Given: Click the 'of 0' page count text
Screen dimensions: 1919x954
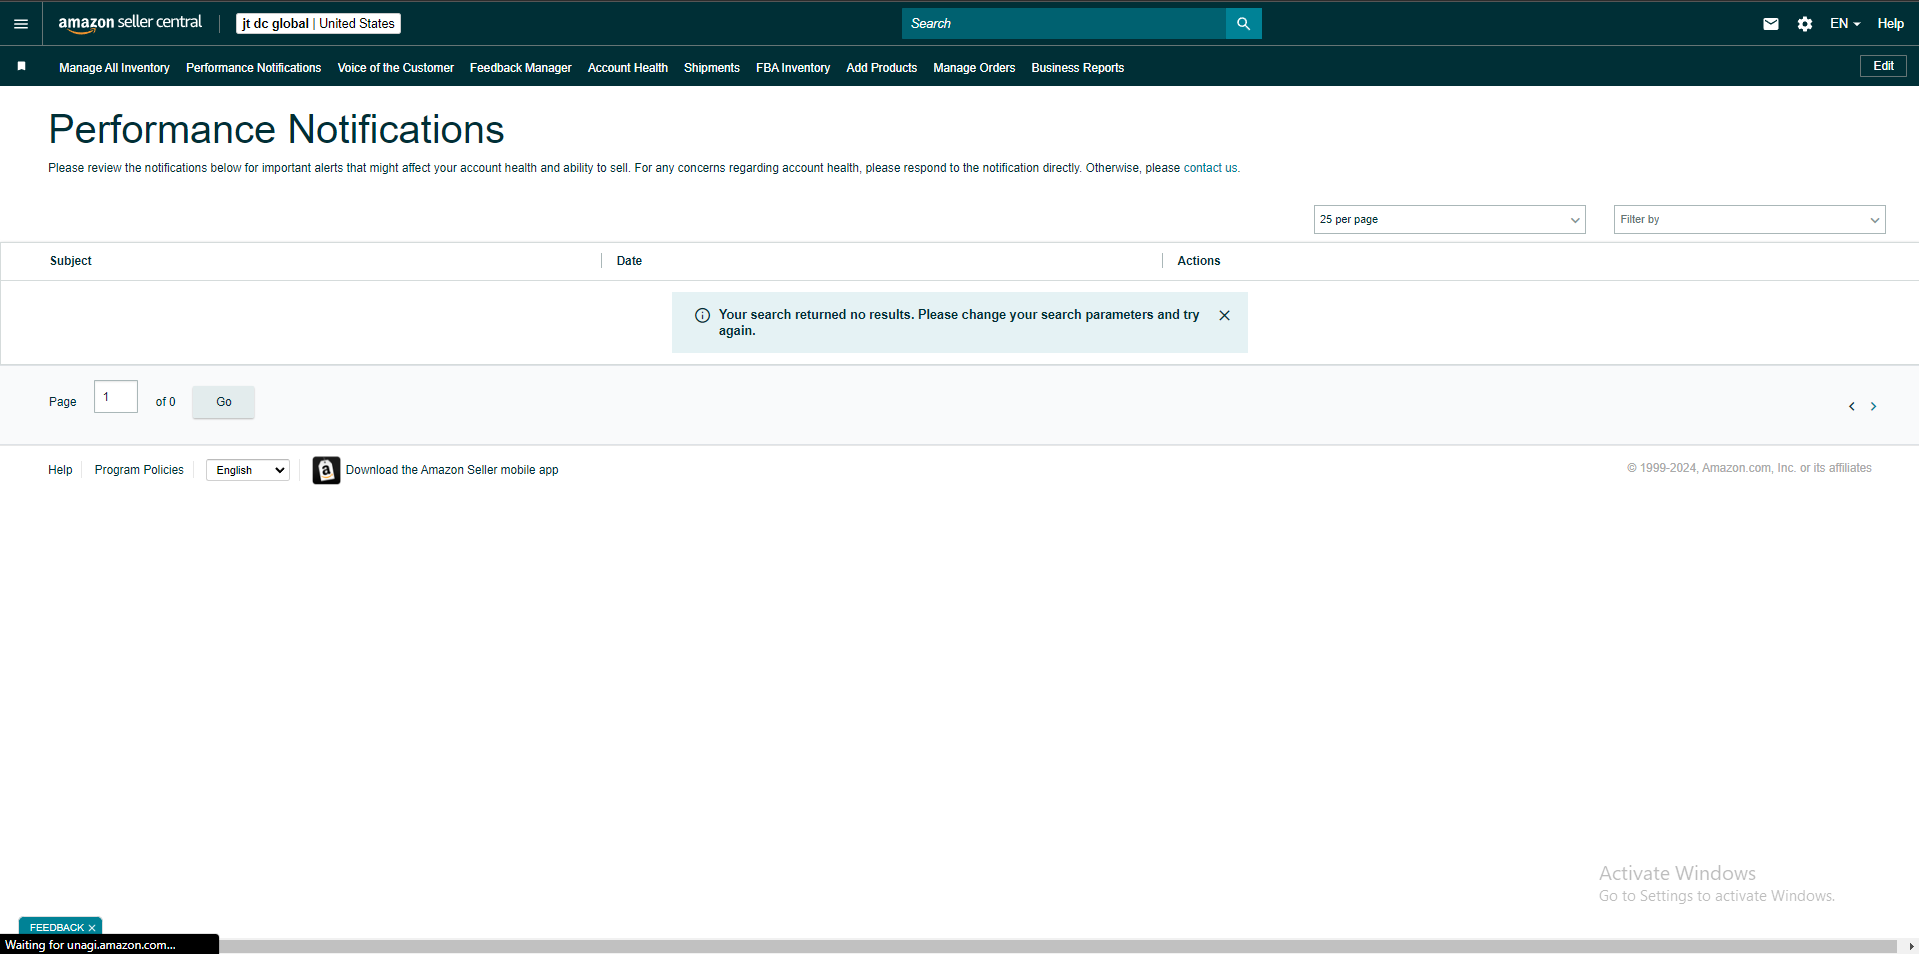Looking at the screenshot, I should (x=165, y=402).
